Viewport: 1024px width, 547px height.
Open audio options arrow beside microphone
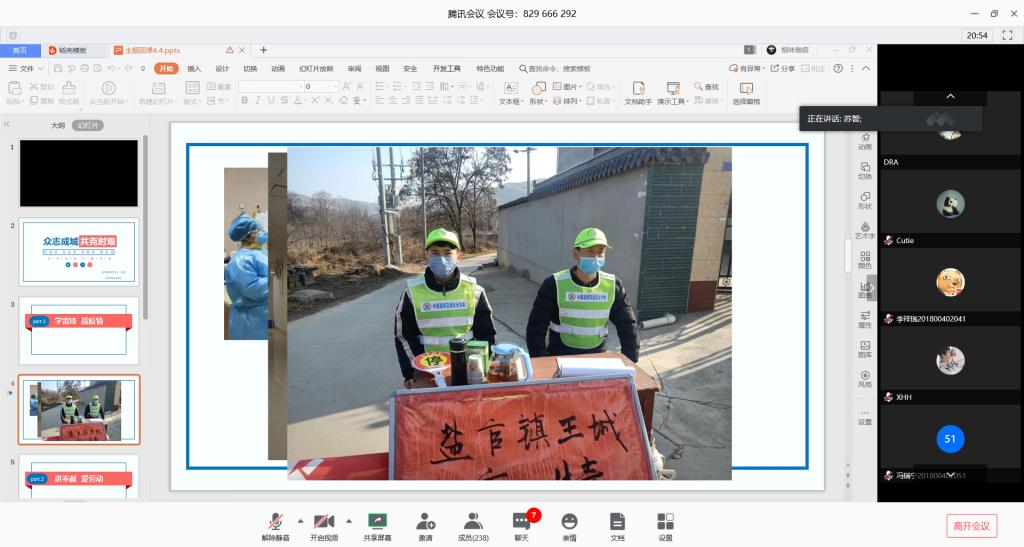coord(300,521)
